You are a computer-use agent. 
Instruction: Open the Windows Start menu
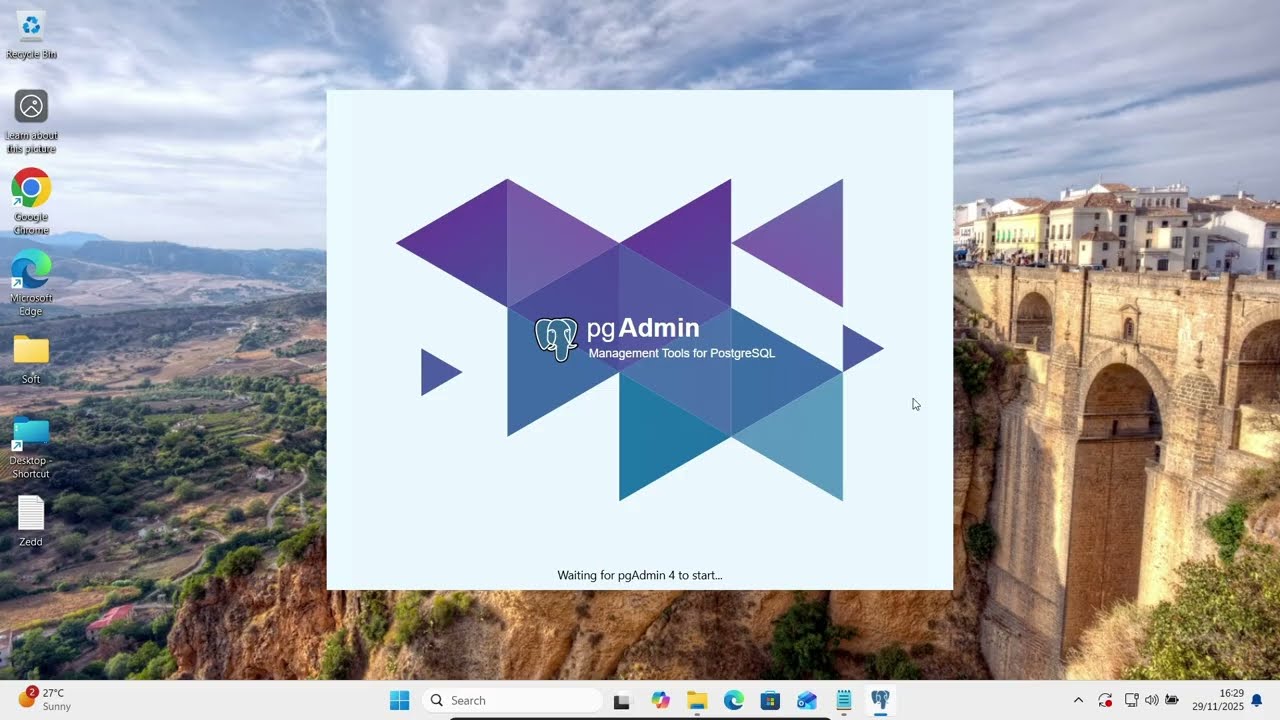(399, 700)
